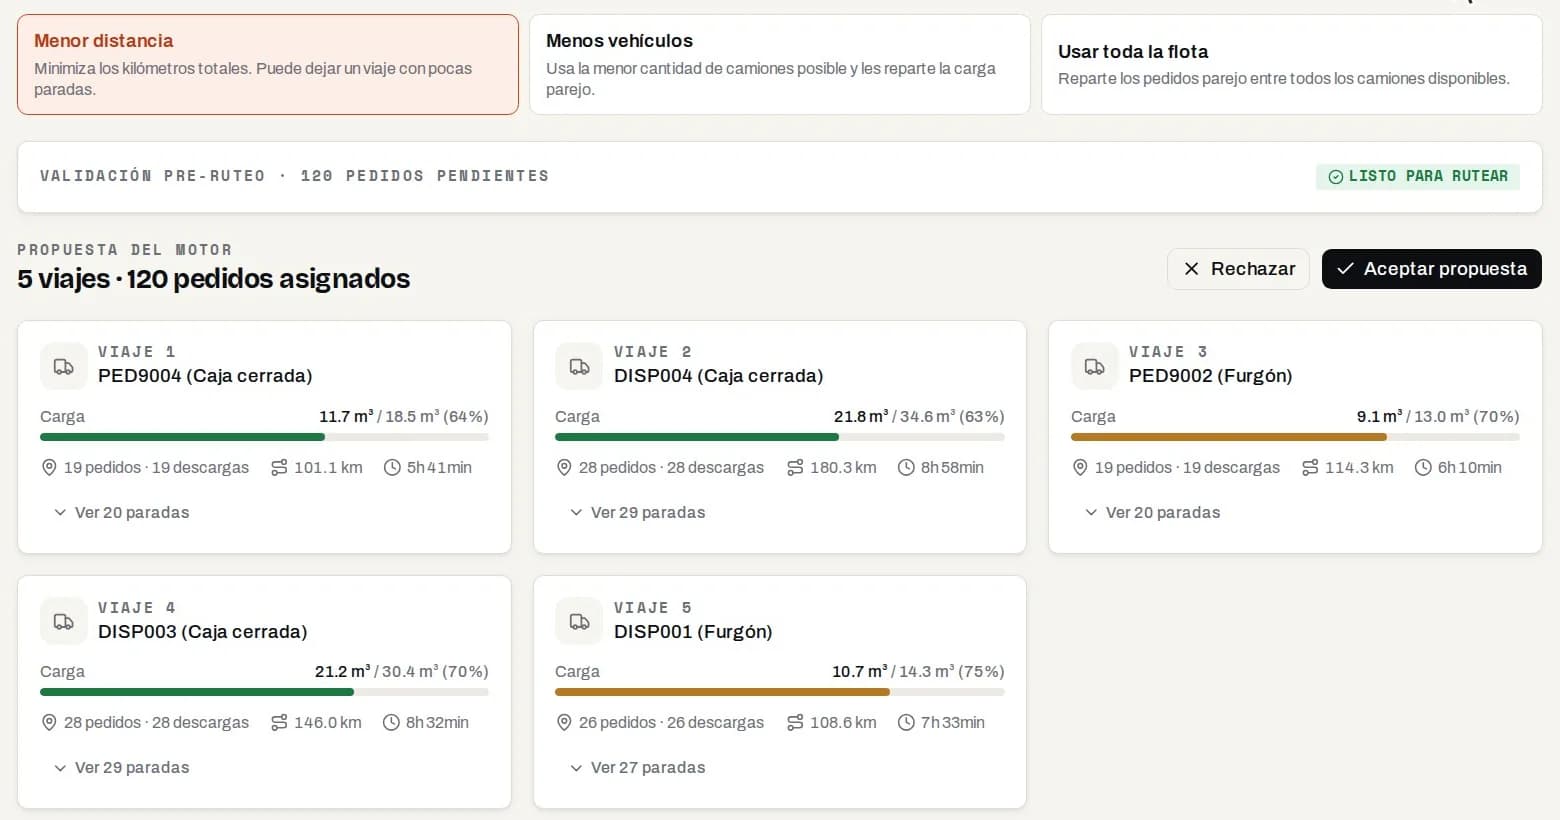Screen dimensions: 1560x820
Task: Click the 9.1 m³ / 13.0 m³ (70%) value
Action: pos(1438,416)
